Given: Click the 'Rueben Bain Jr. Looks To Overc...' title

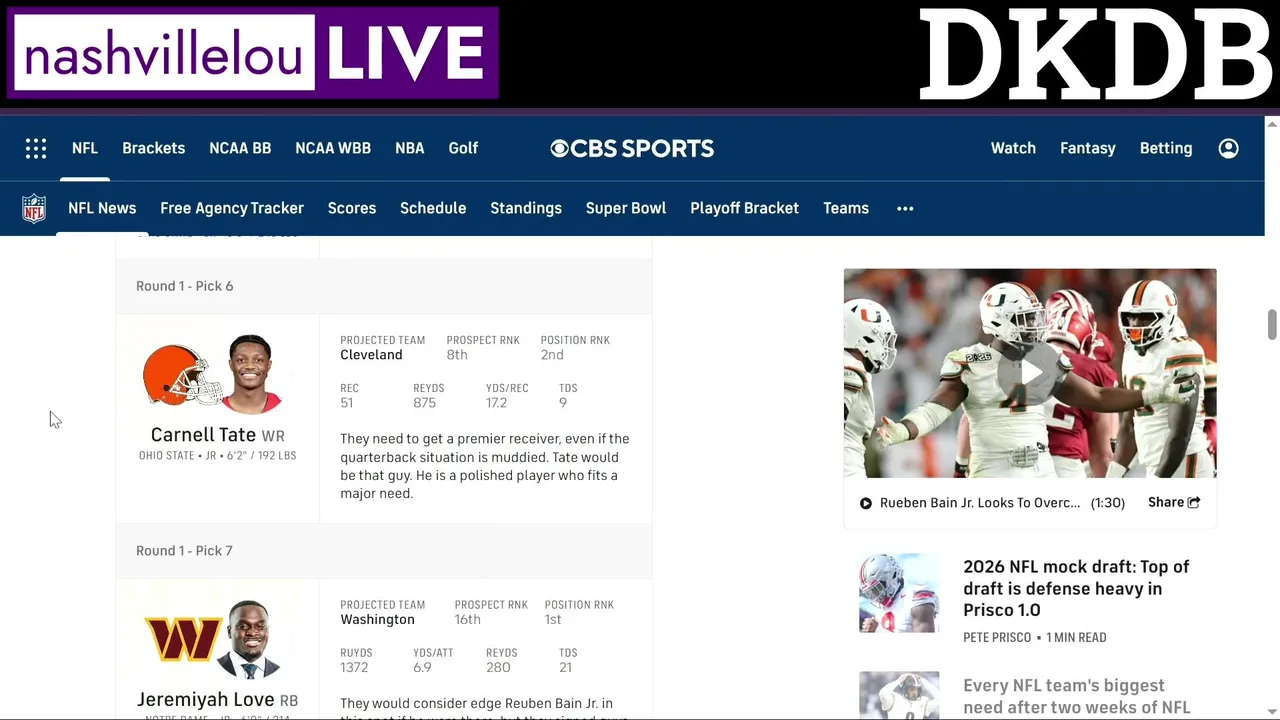Looking at the screenshot, I should tap(980, 503).
